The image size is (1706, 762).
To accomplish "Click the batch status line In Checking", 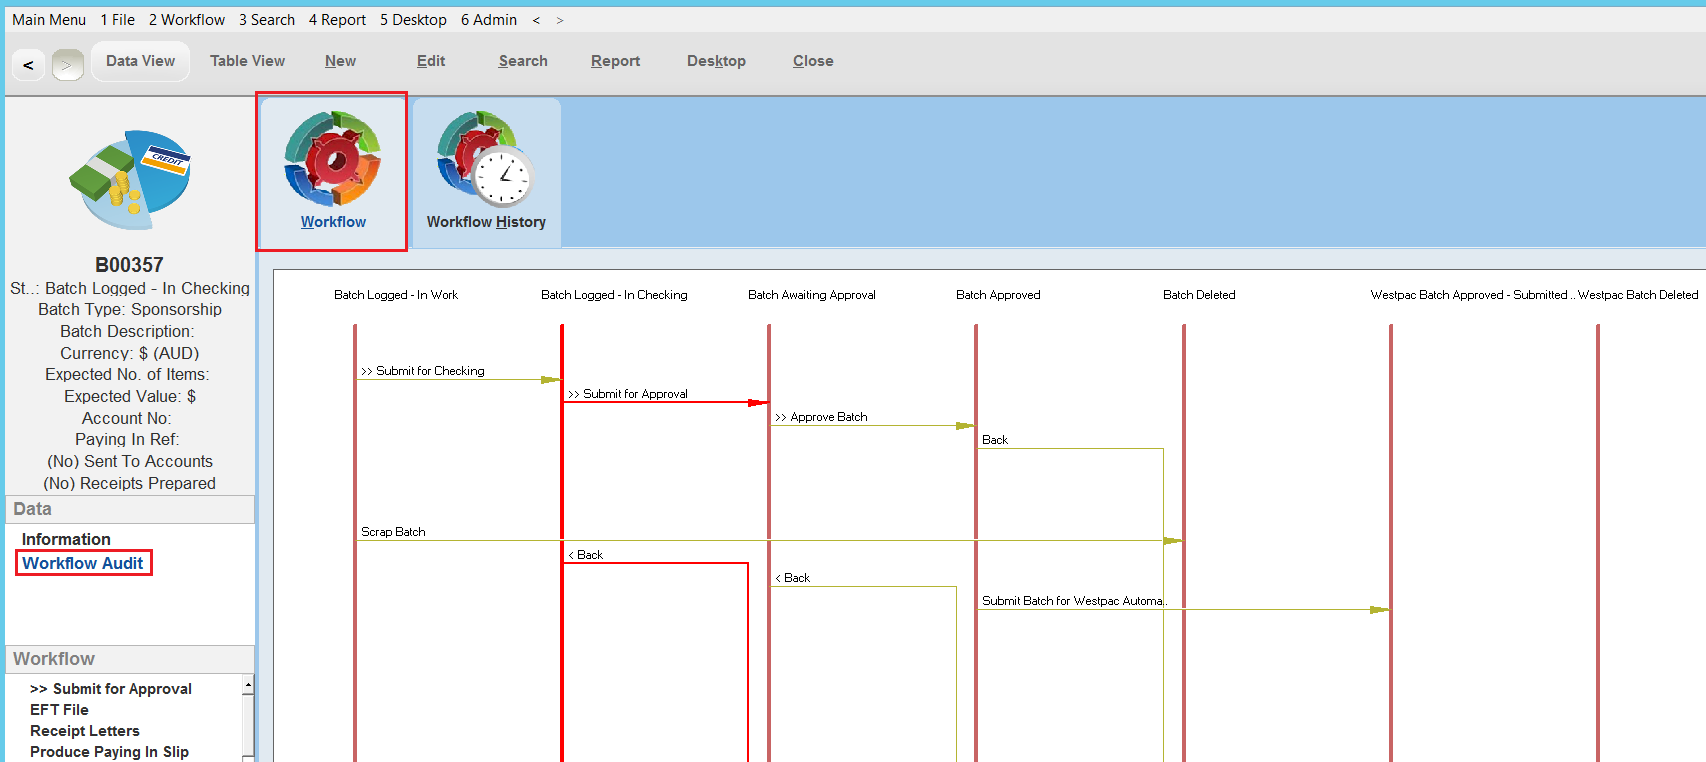I will [130, 288].
